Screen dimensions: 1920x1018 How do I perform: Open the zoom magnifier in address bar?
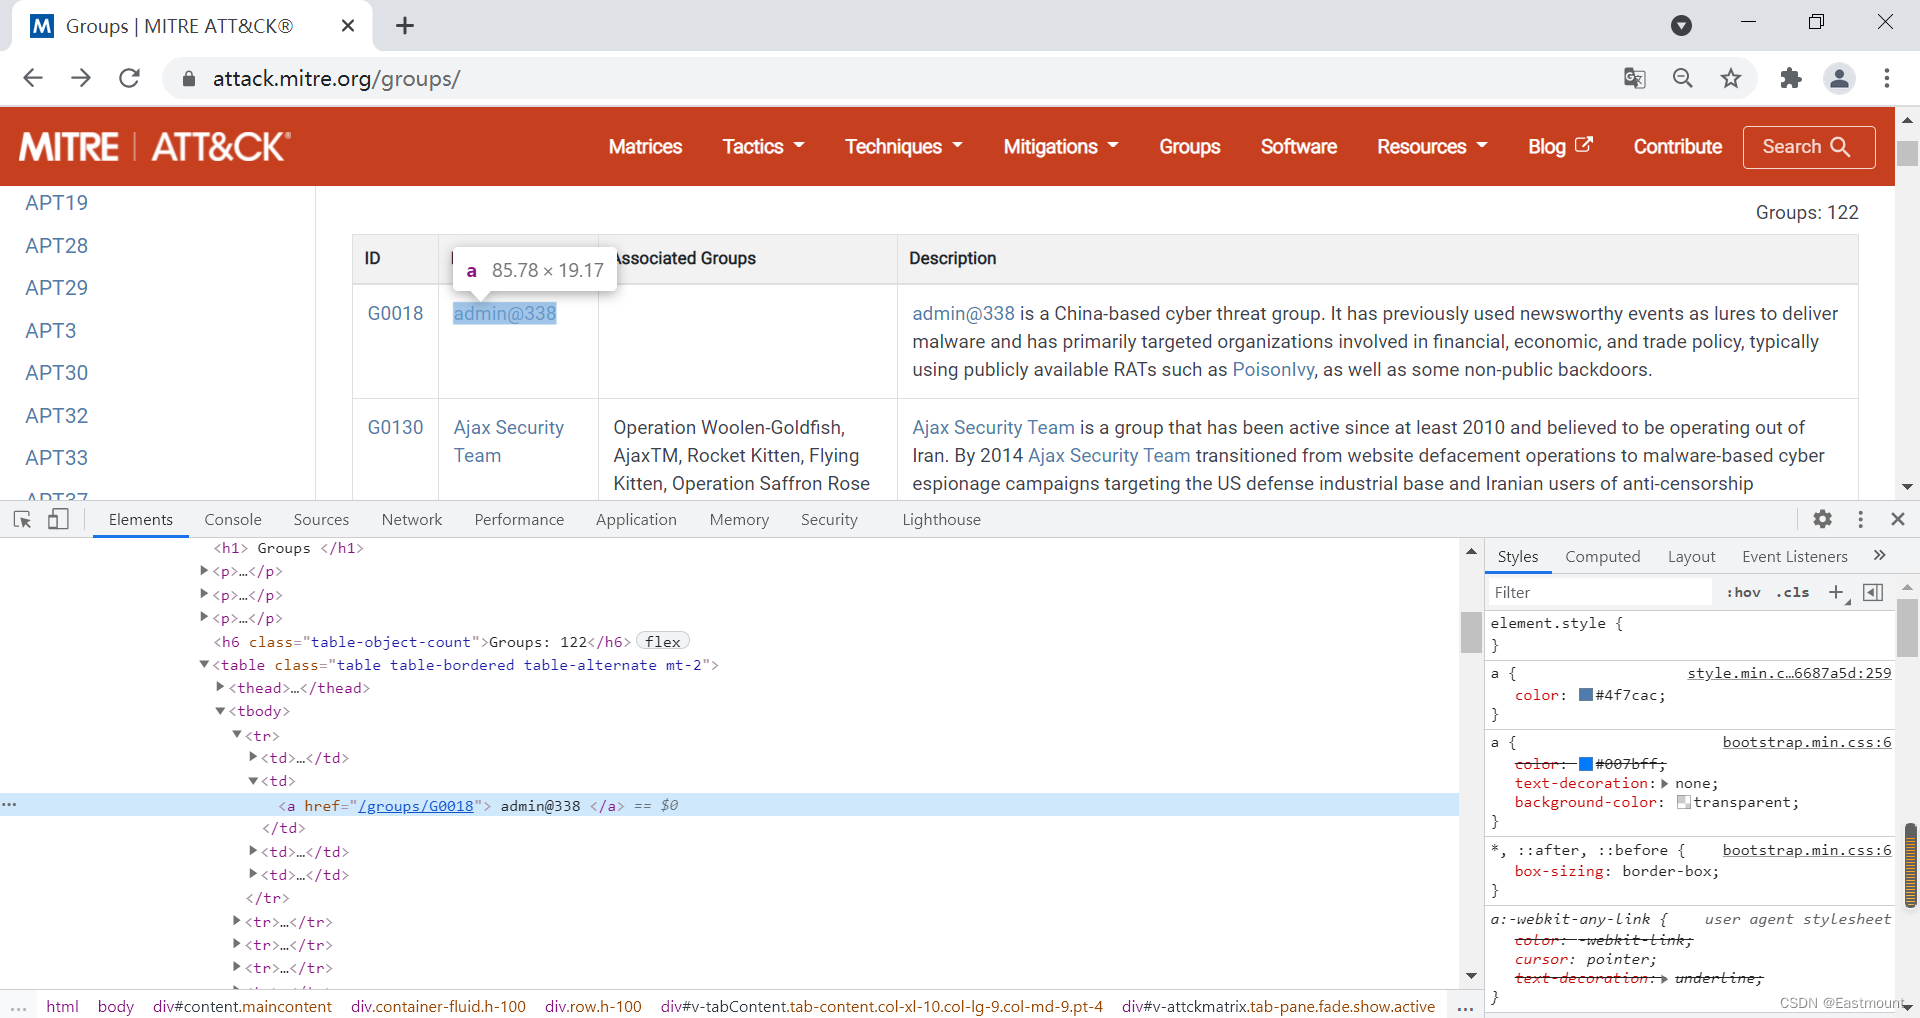click(1683, 78)
